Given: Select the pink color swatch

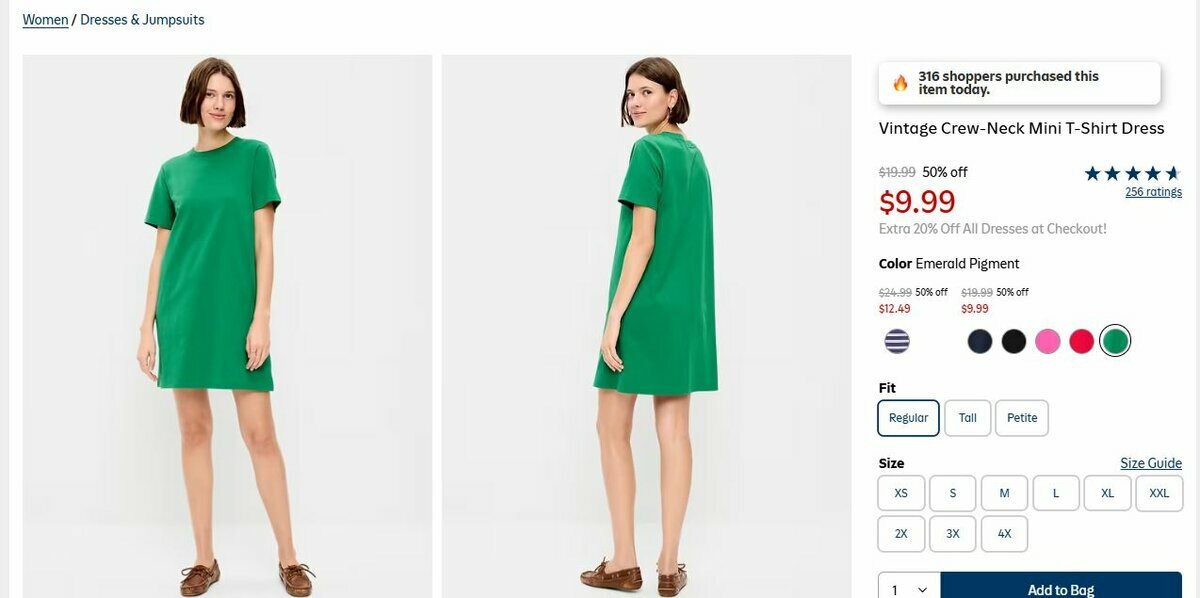Looking at the screenshot, I should pos(1047,342).
